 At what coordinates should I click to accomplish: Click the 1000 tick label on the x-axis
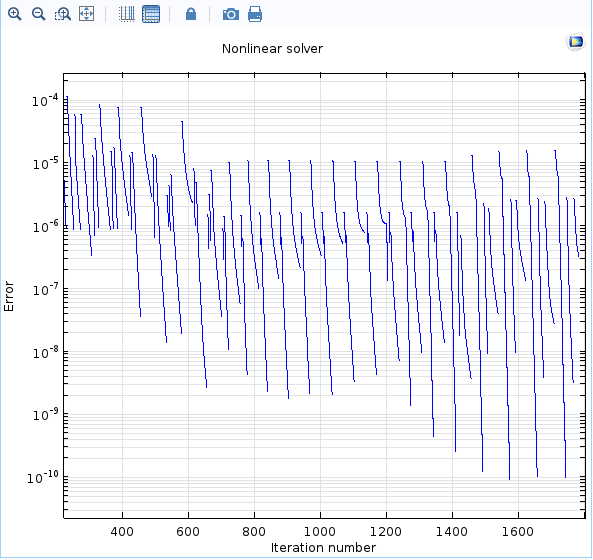point(320,532)
